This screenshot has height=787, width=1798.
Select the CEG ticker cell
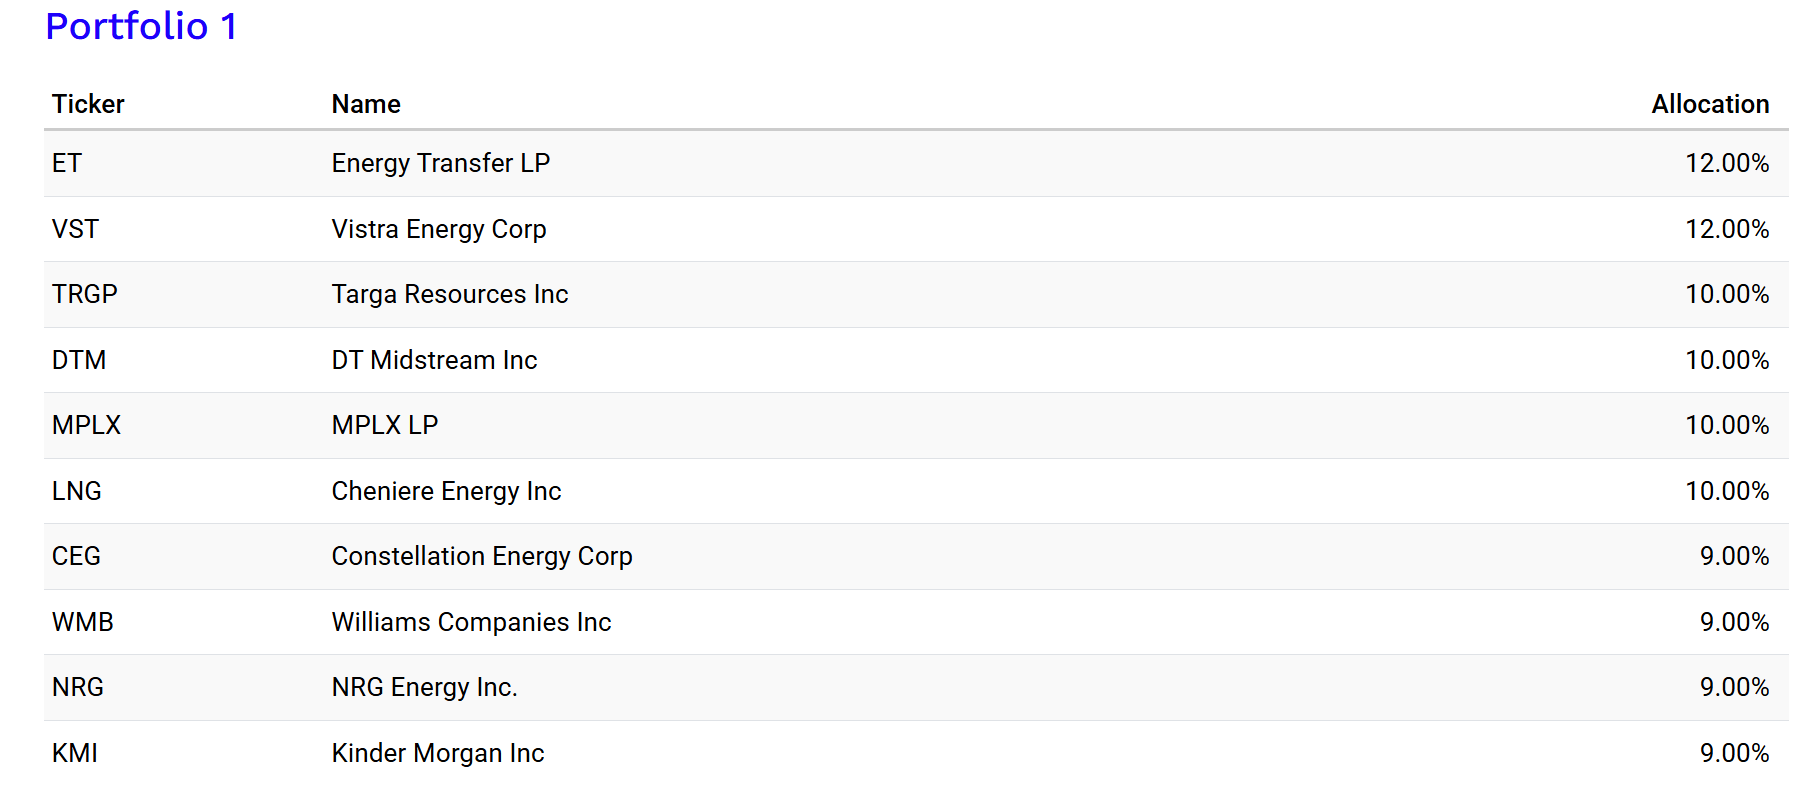(x=76, y=556)
